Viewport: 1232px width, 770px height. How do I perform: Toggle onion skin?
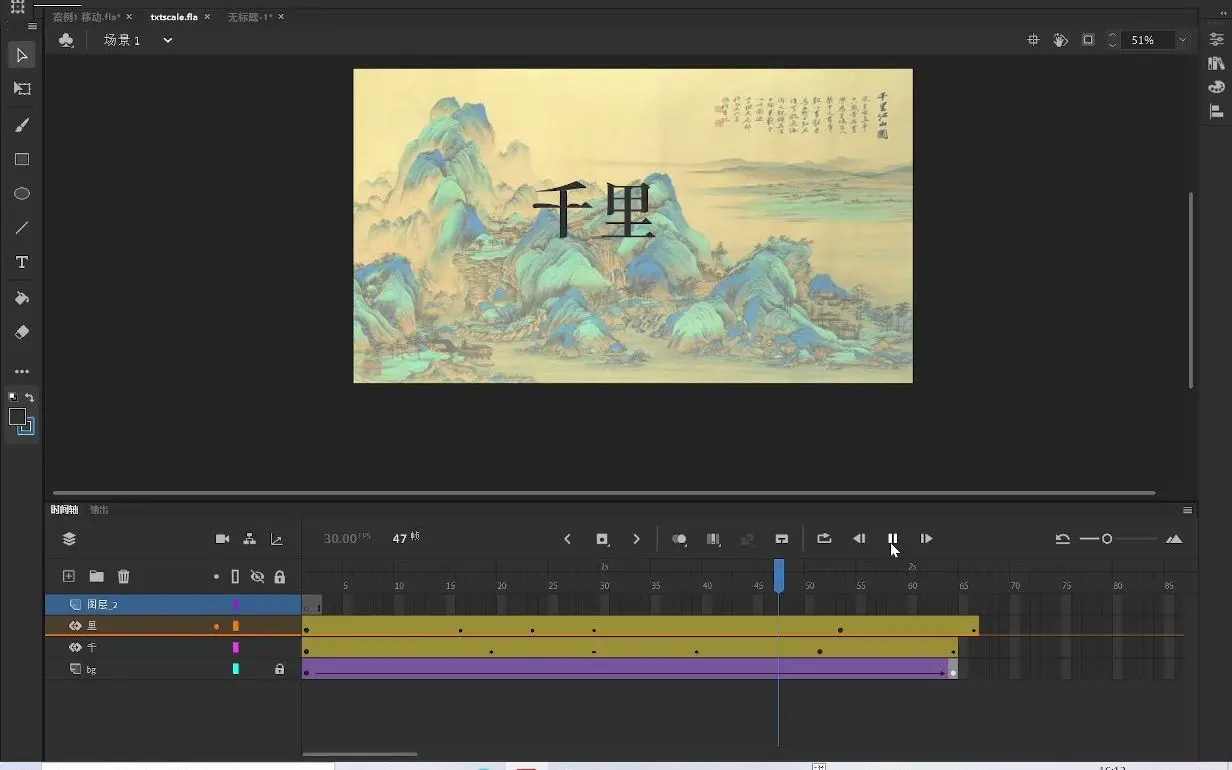679,539
